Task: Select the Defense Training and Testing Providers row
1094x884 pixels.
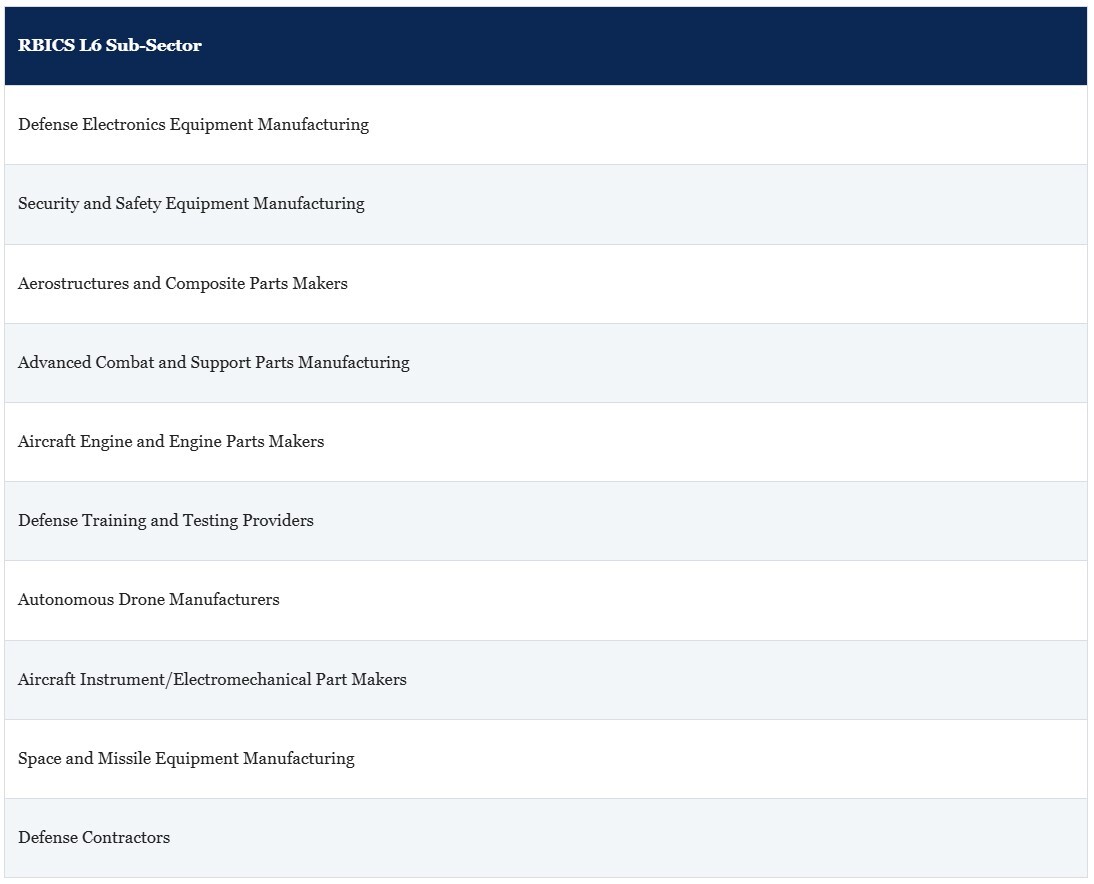Action: 546,521
